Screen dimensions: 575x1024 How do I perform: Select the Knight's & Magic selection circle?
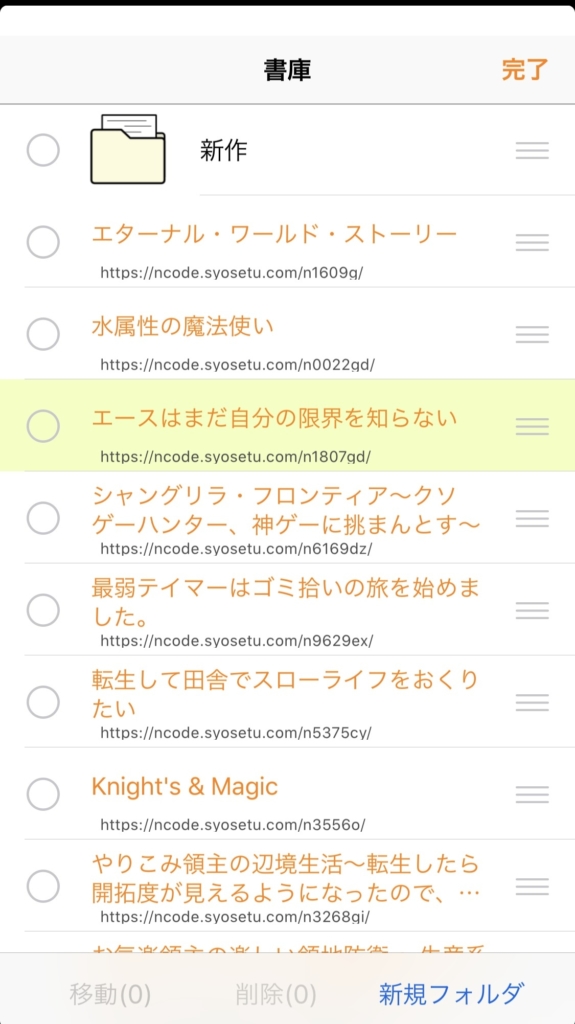43,795
